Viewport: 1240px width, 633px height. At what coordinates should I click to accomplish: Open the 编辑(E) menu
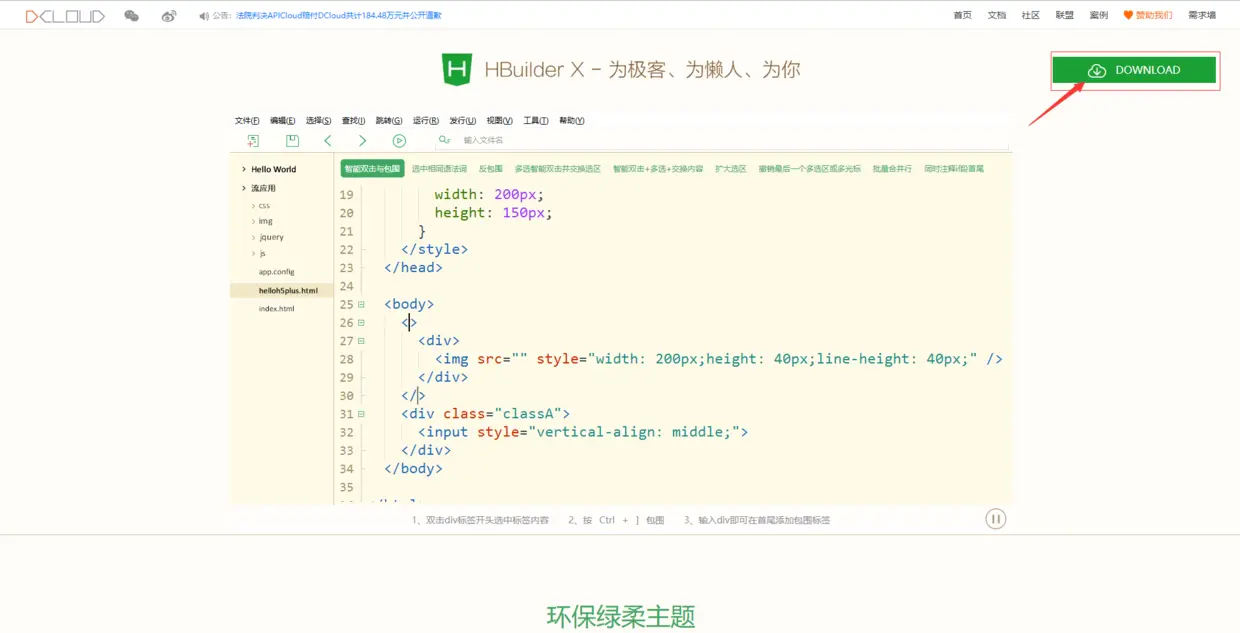click(x=282, y=121)
